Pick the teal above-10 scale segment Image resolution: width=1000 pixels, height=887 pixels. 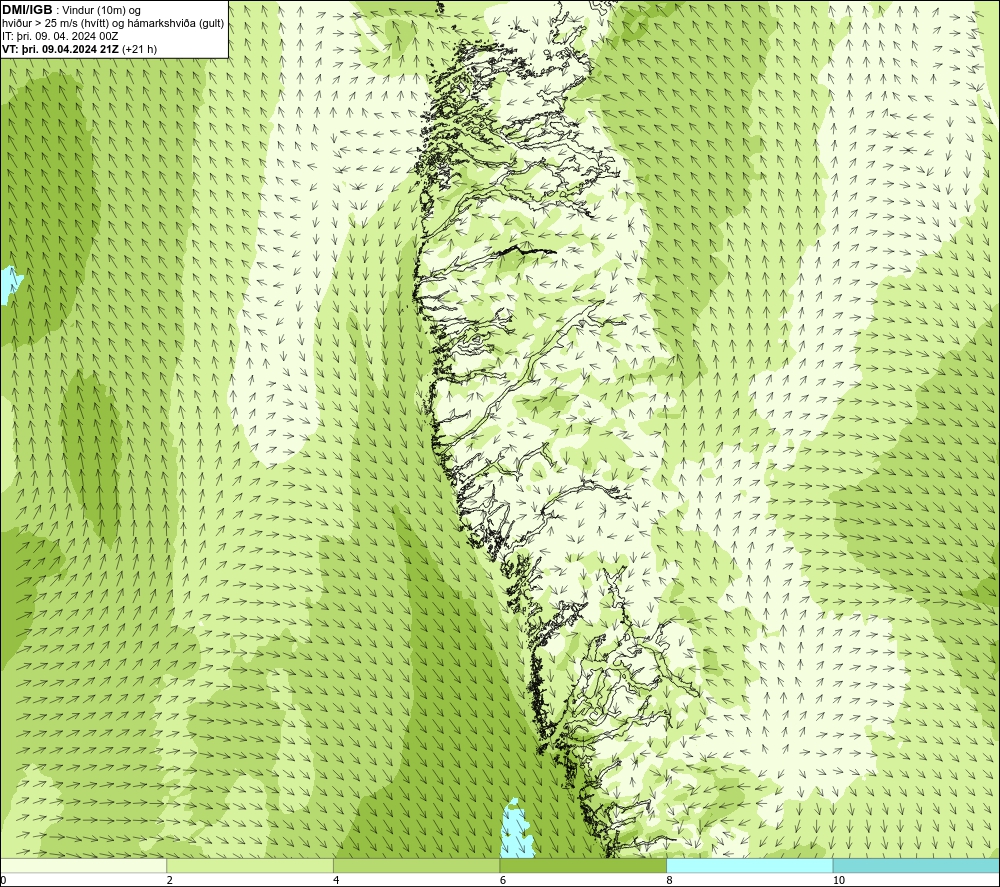tap(916, 865)
